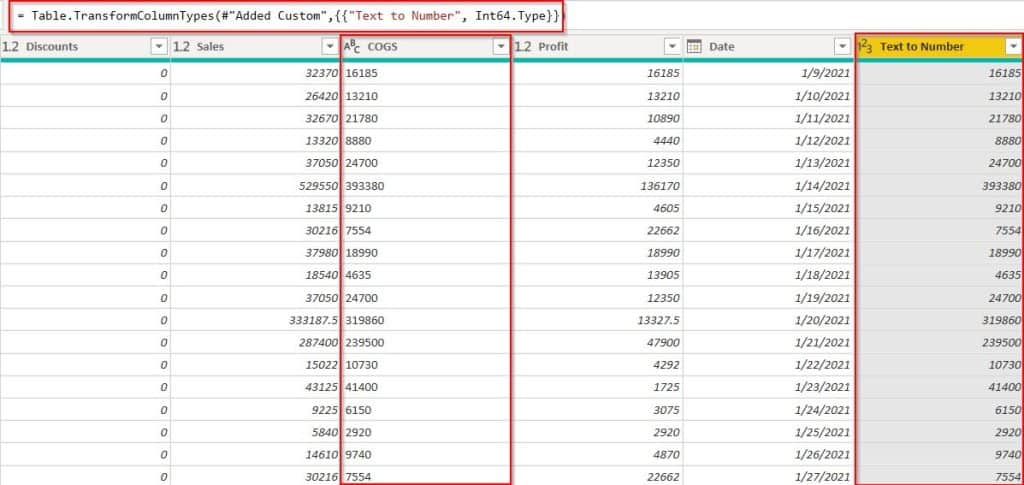Click Profit cell 4440
The height and width of the screenshot is (485, 1024).
pos(598,141)
